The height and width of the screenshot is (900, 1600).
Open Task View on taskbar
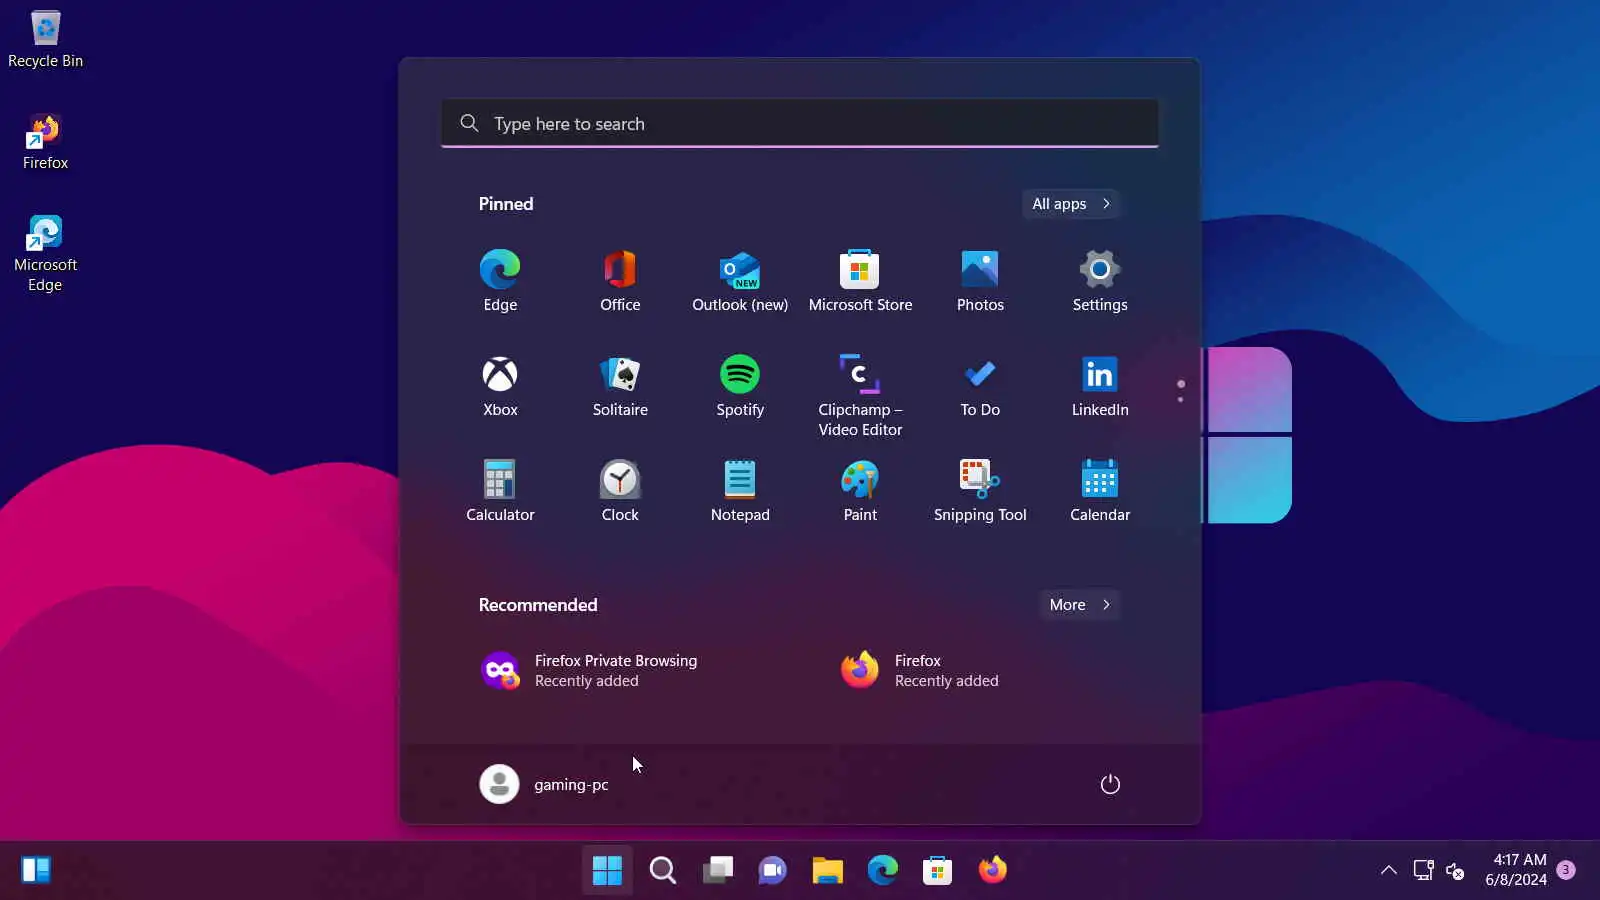[717, 870]
